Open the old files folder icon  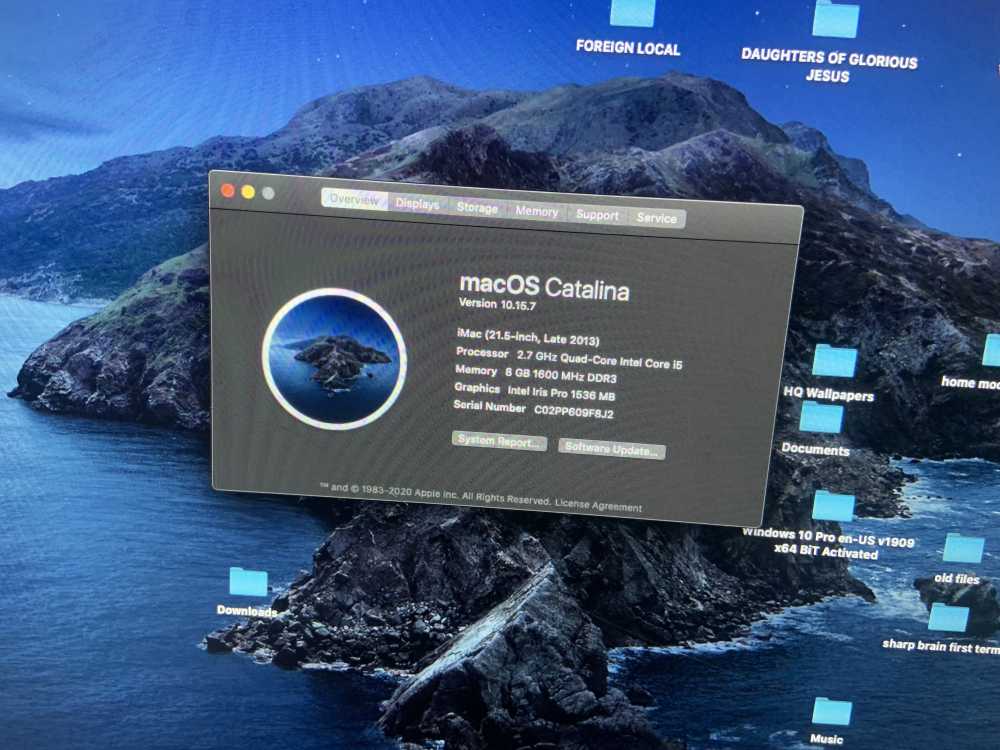pyautogui.click(x=964, y=548)
